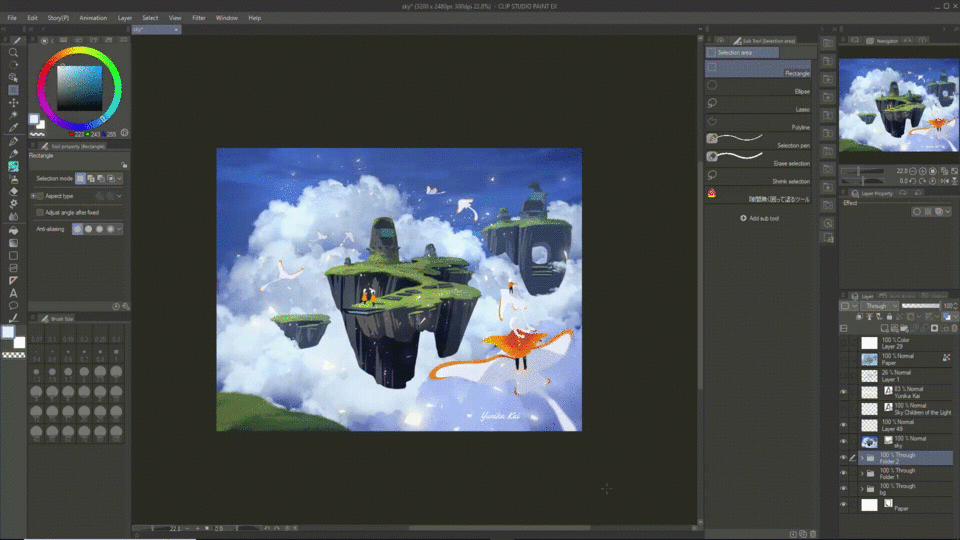This screenshot has height=540, width=960.
Task: Open the Filter menu
Action: tap(199, 18)
